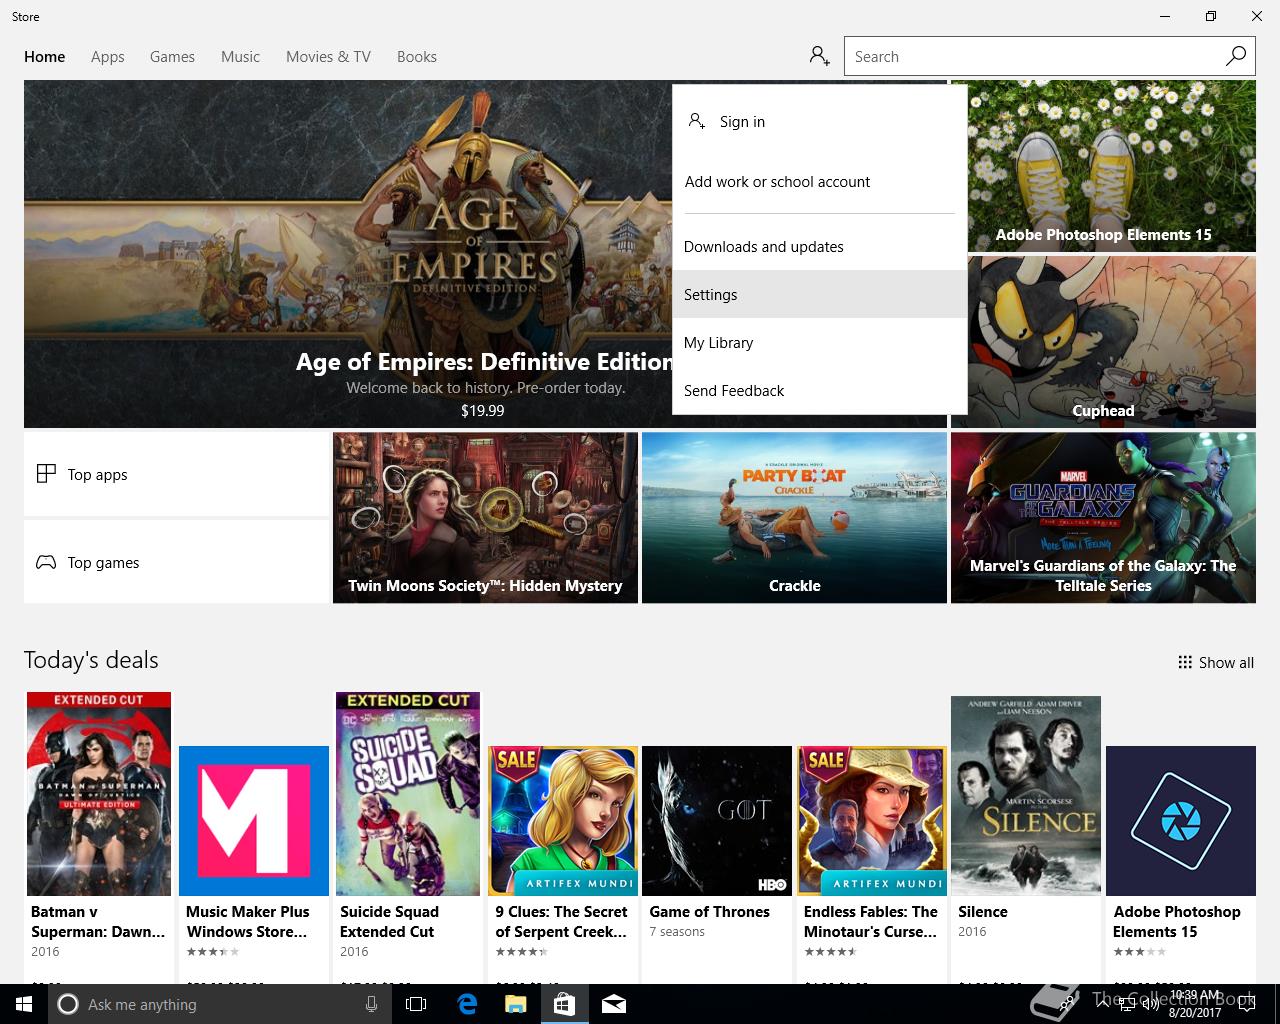Click Sign in on the account menu
The width and height of the screenshot is (1280, 1024).
point(741,121)
